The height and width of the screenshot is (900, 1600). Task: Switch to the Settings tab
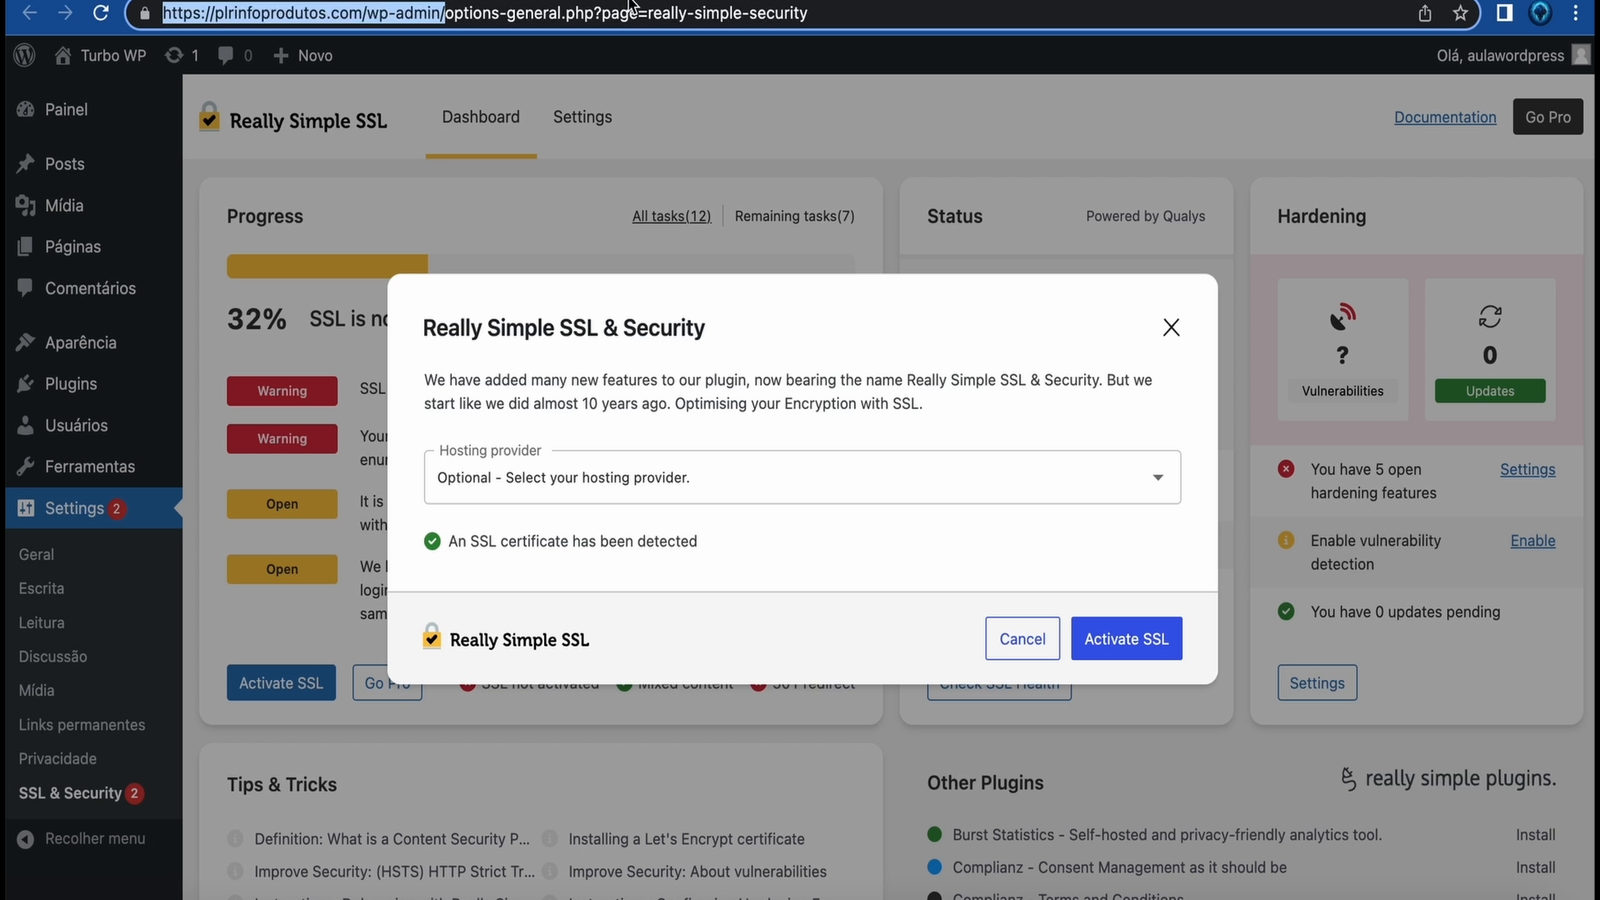(x=582, y=117)
